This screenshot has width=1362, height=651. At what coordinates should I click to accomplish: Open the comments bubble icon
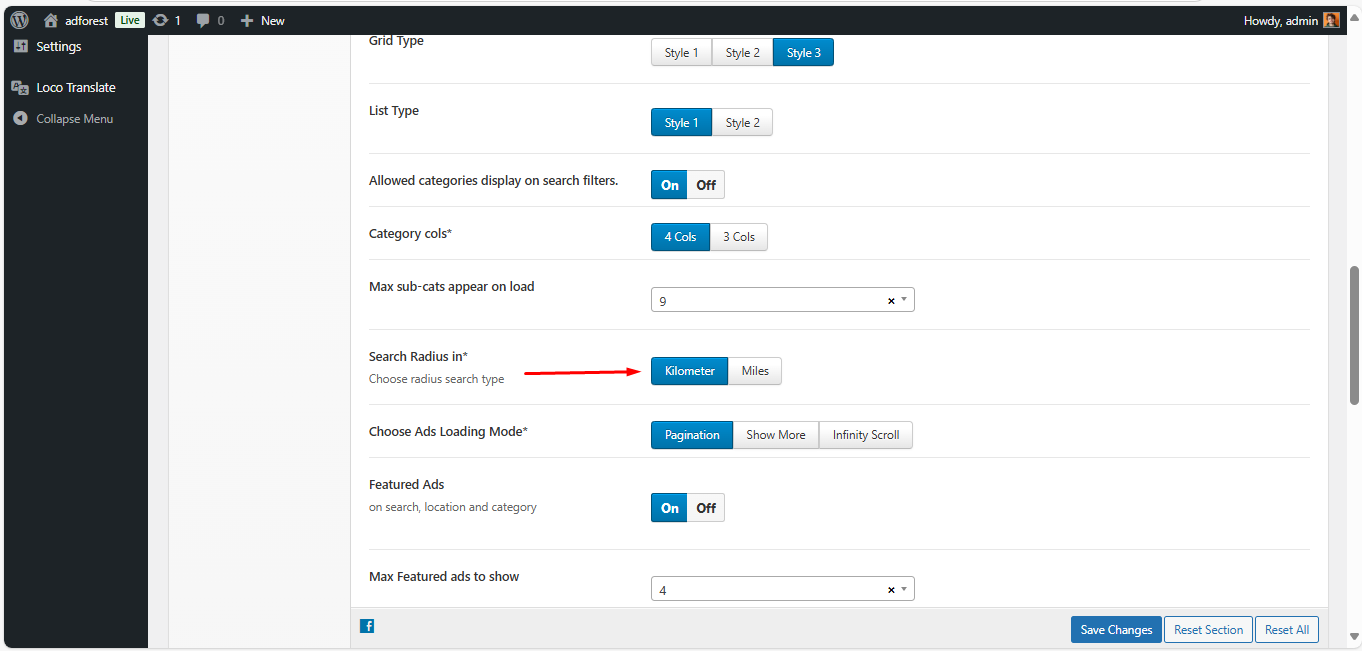coord(204,20)
